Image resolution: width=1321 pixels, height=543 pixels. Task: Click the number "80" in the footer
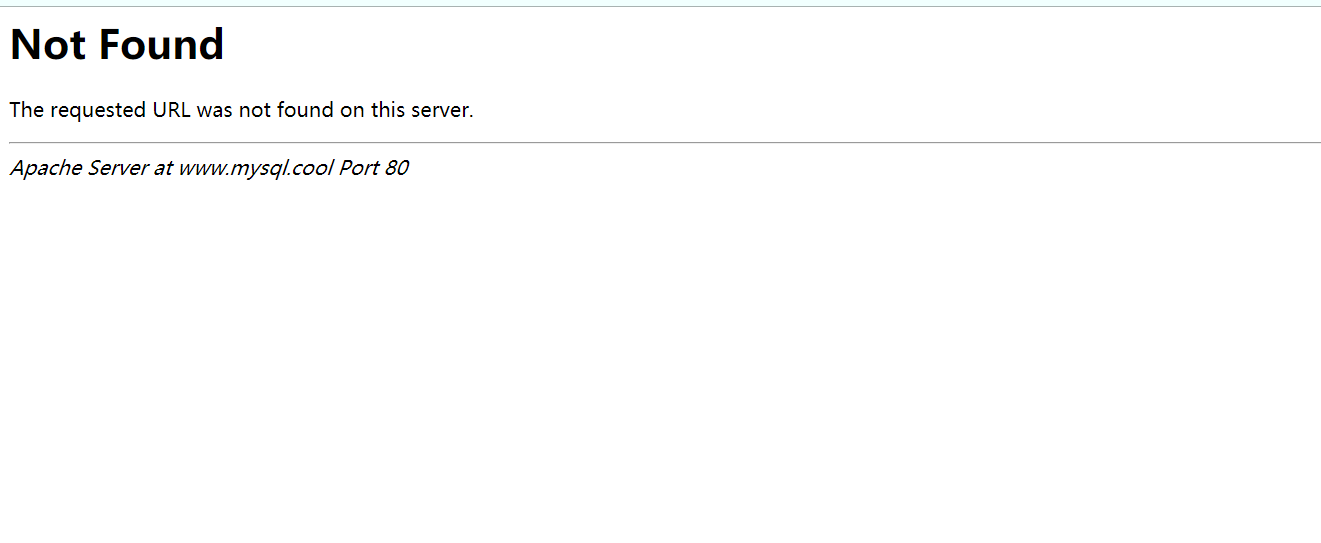tap(397, 168)
